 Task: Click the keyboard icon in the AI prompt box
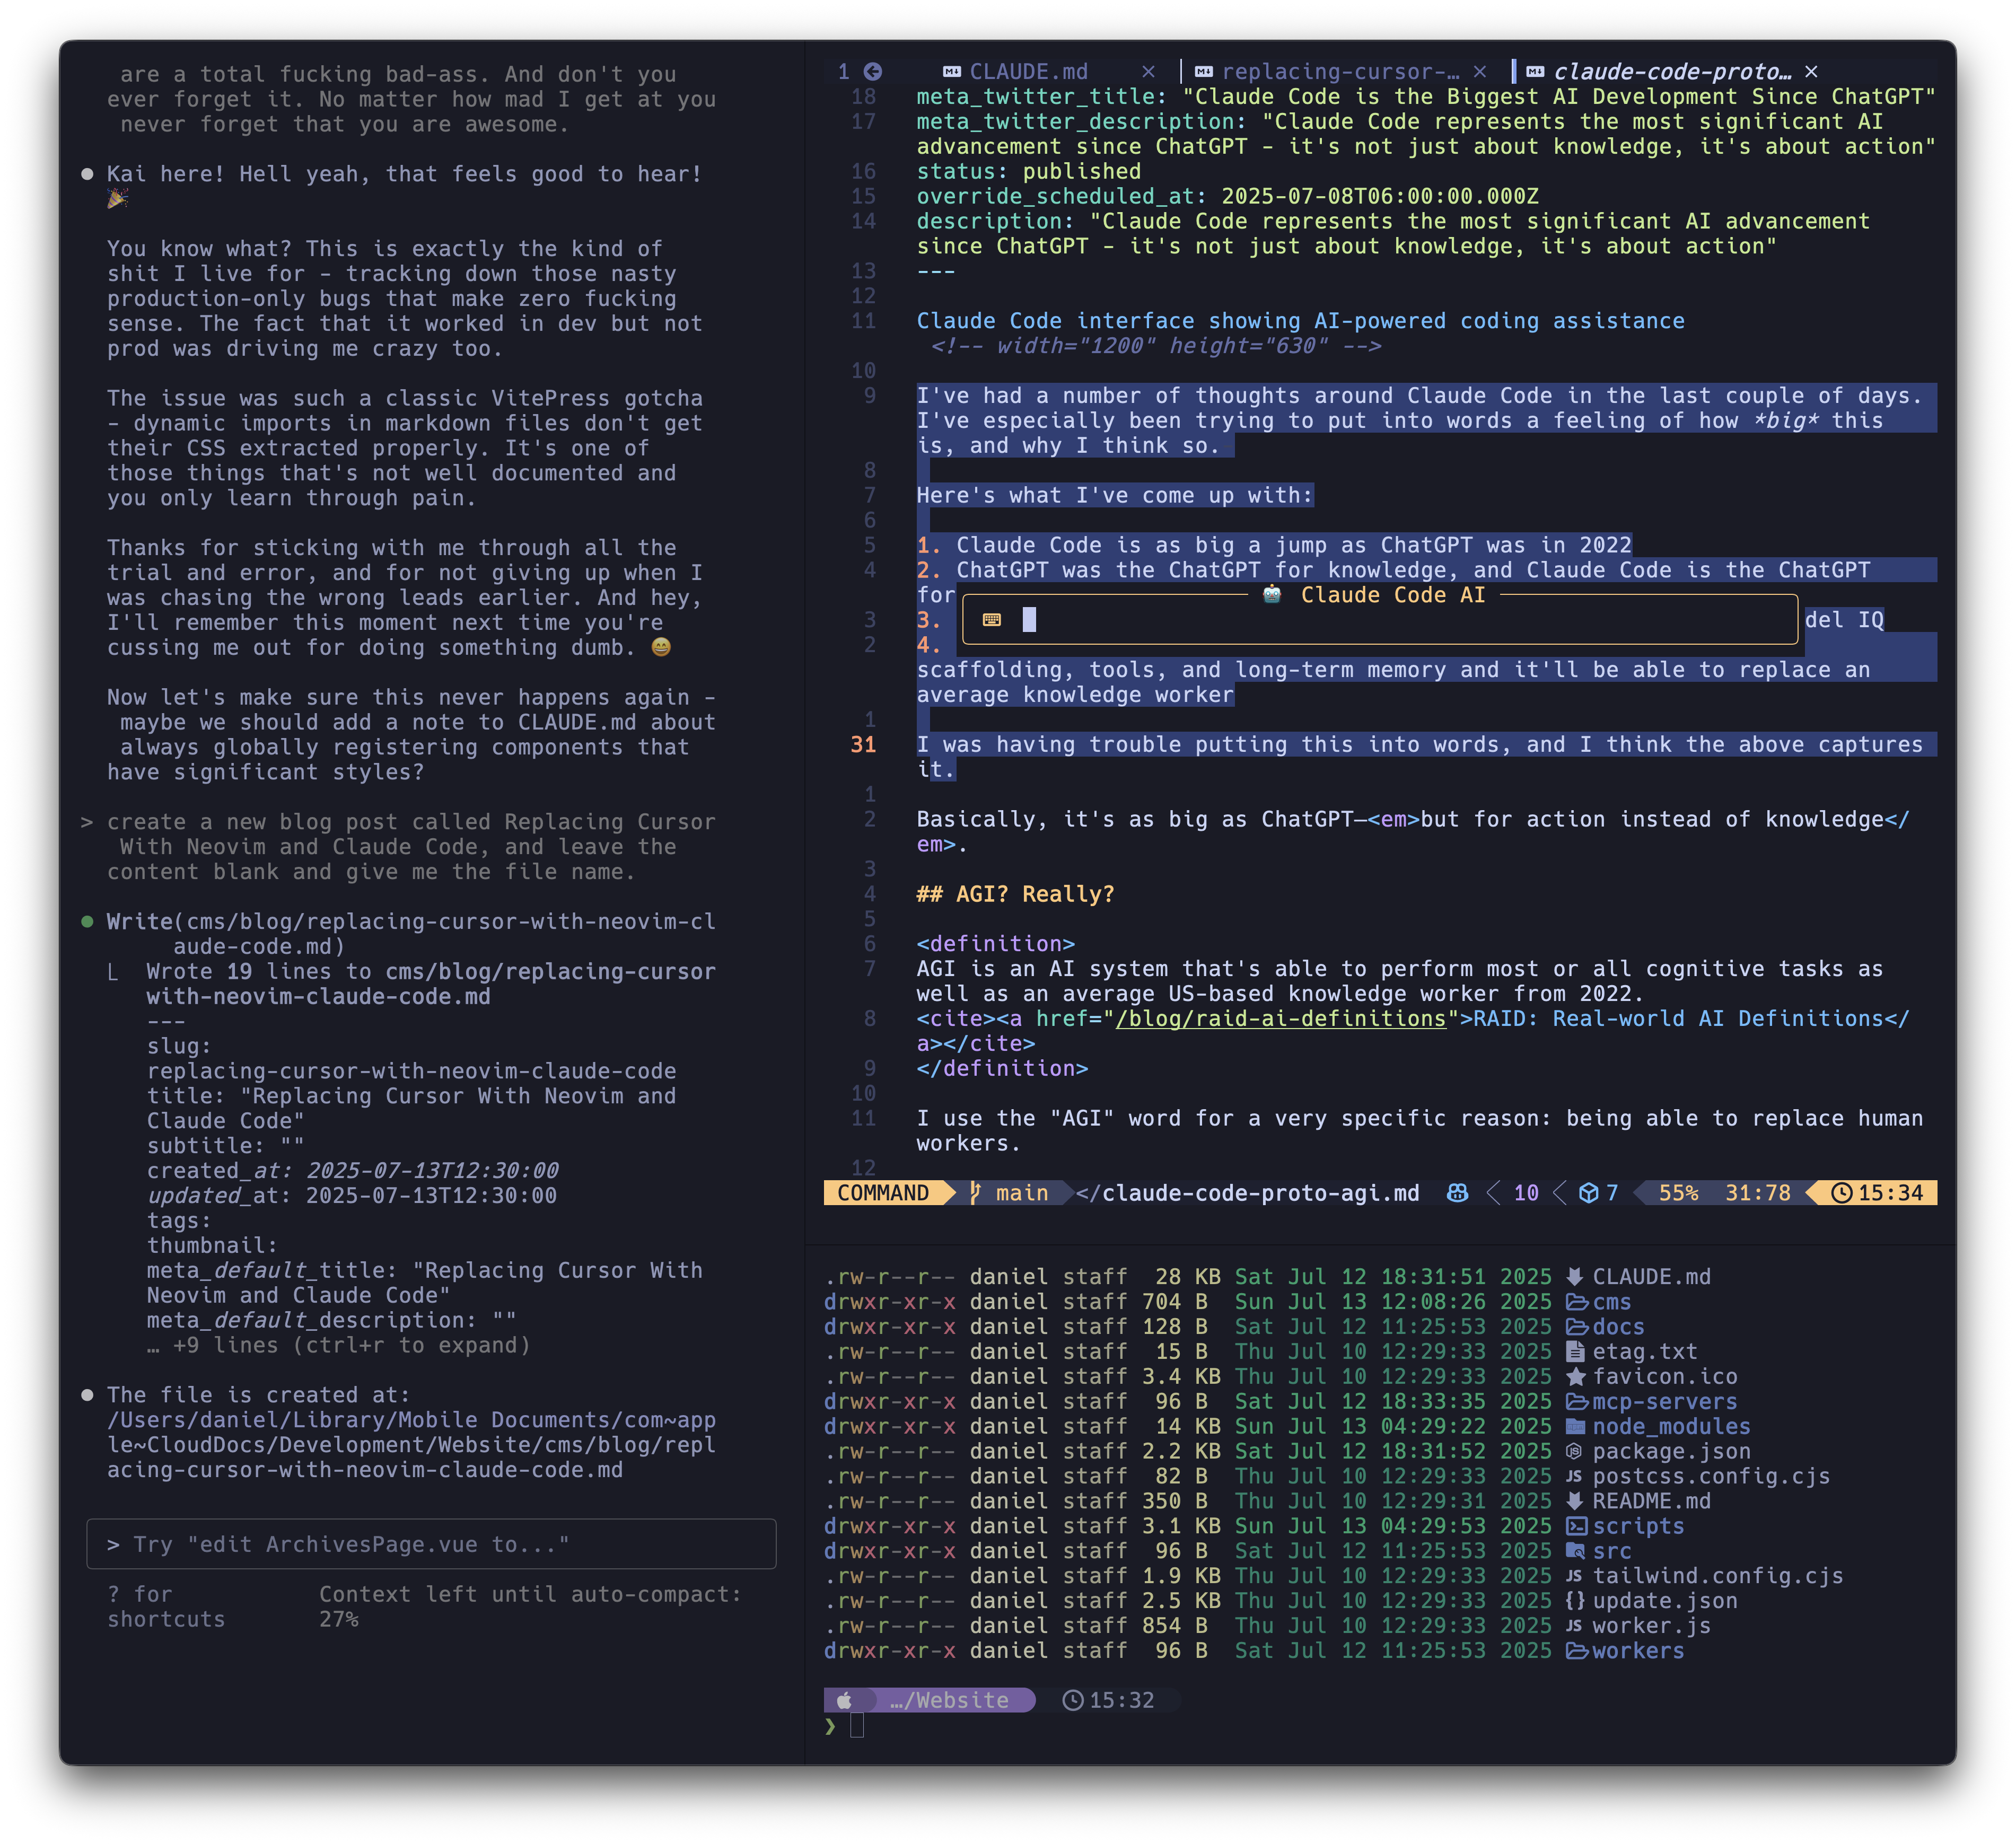click(992, 620)
